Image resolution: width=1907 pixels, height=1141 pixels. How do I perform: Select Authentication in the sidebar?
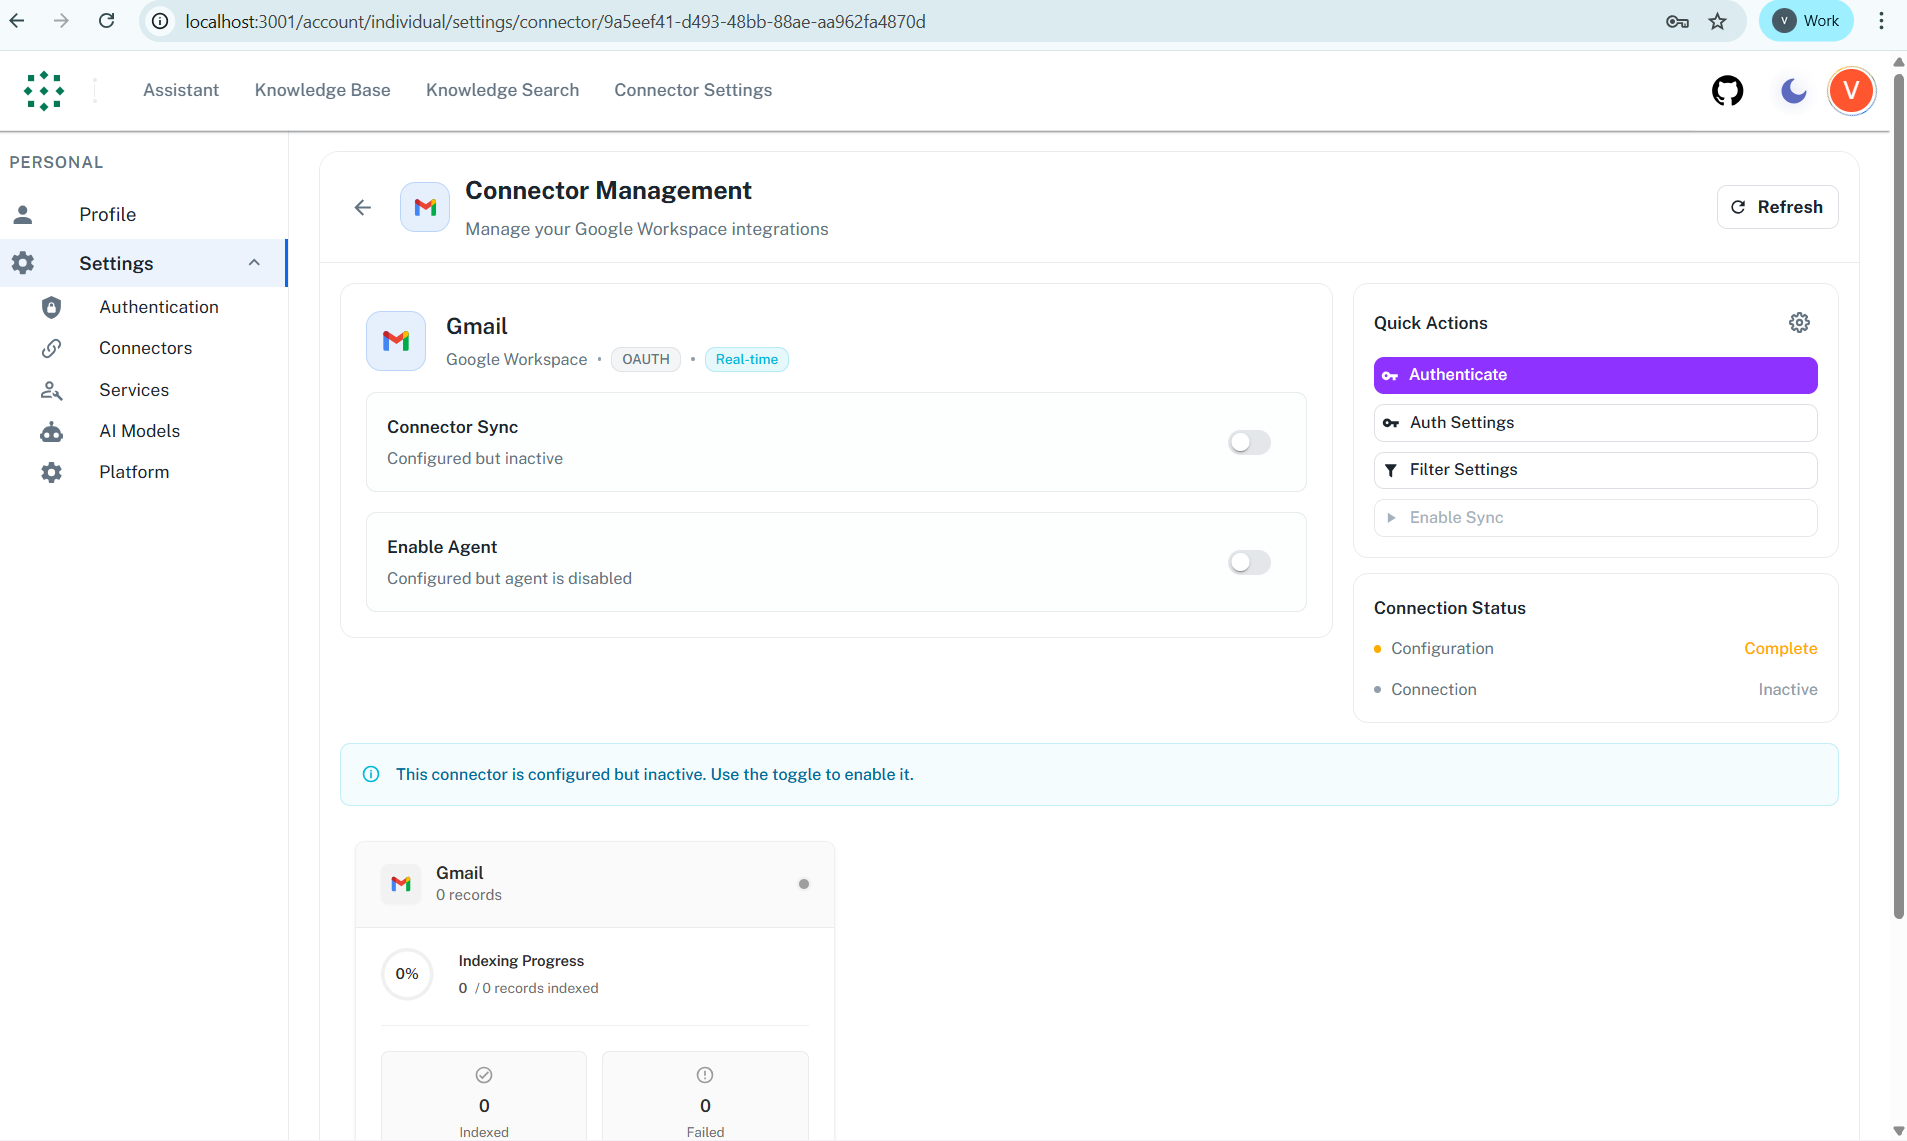(144, 307)
